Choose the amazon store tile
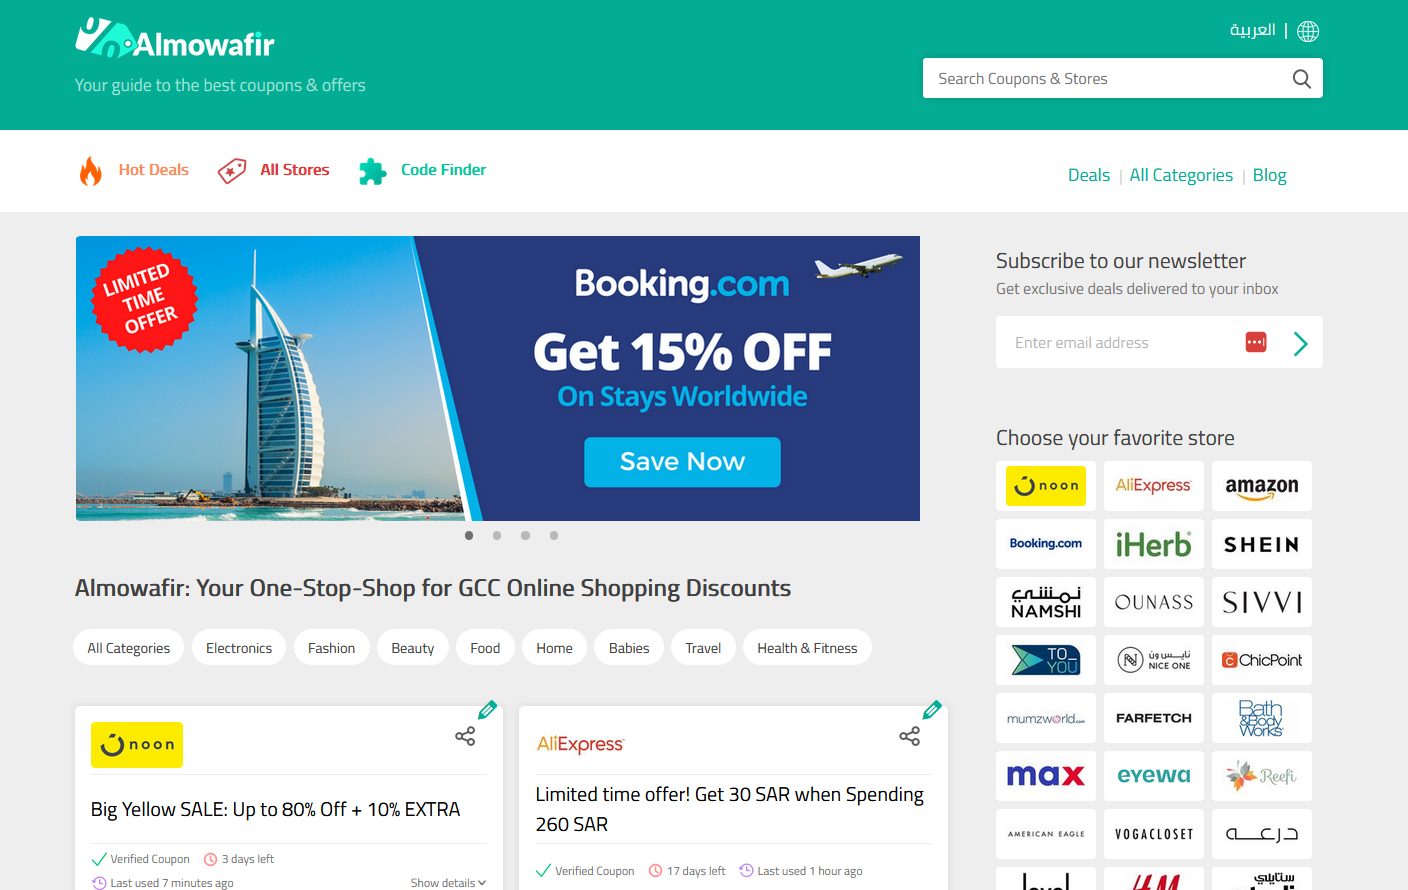The width and height of the screenshot is (1408, 890). (x=1262, y=486)
